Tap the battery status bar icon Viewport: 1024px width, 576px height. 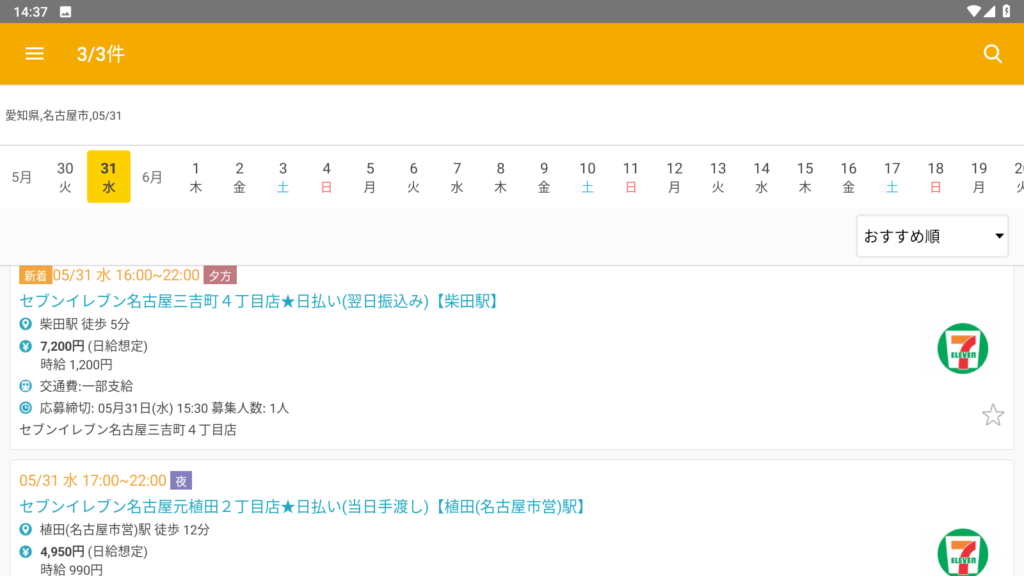(1007, 11)
